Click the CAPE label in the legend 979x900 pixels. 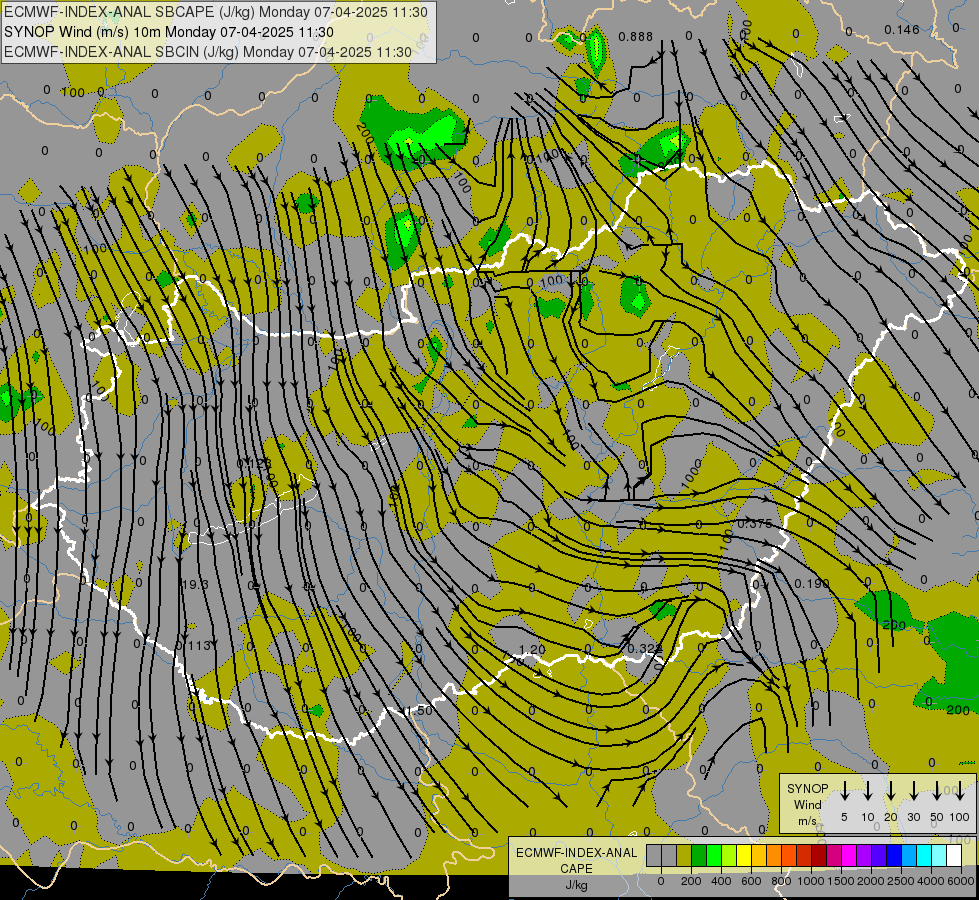pyautogui.click(x=576, y=869)
